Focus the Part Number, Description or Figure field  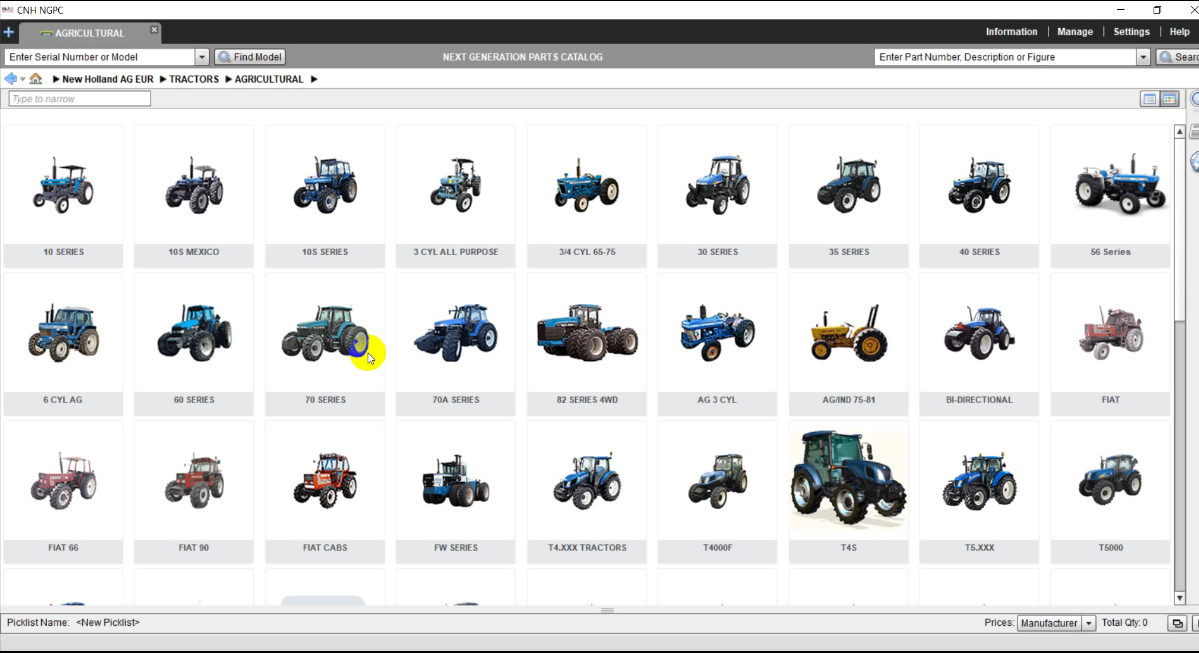pos(1006,57)
